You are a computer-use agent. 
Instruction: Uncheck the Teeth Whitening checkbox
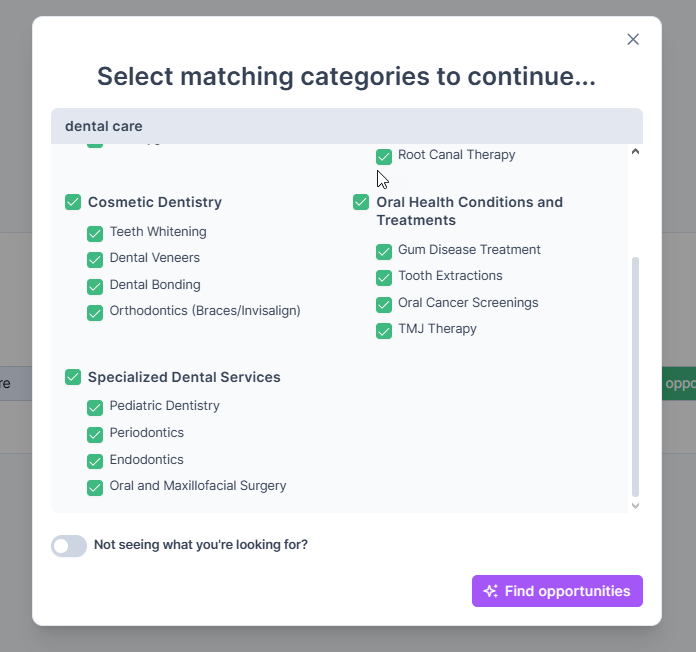(95, 233)
